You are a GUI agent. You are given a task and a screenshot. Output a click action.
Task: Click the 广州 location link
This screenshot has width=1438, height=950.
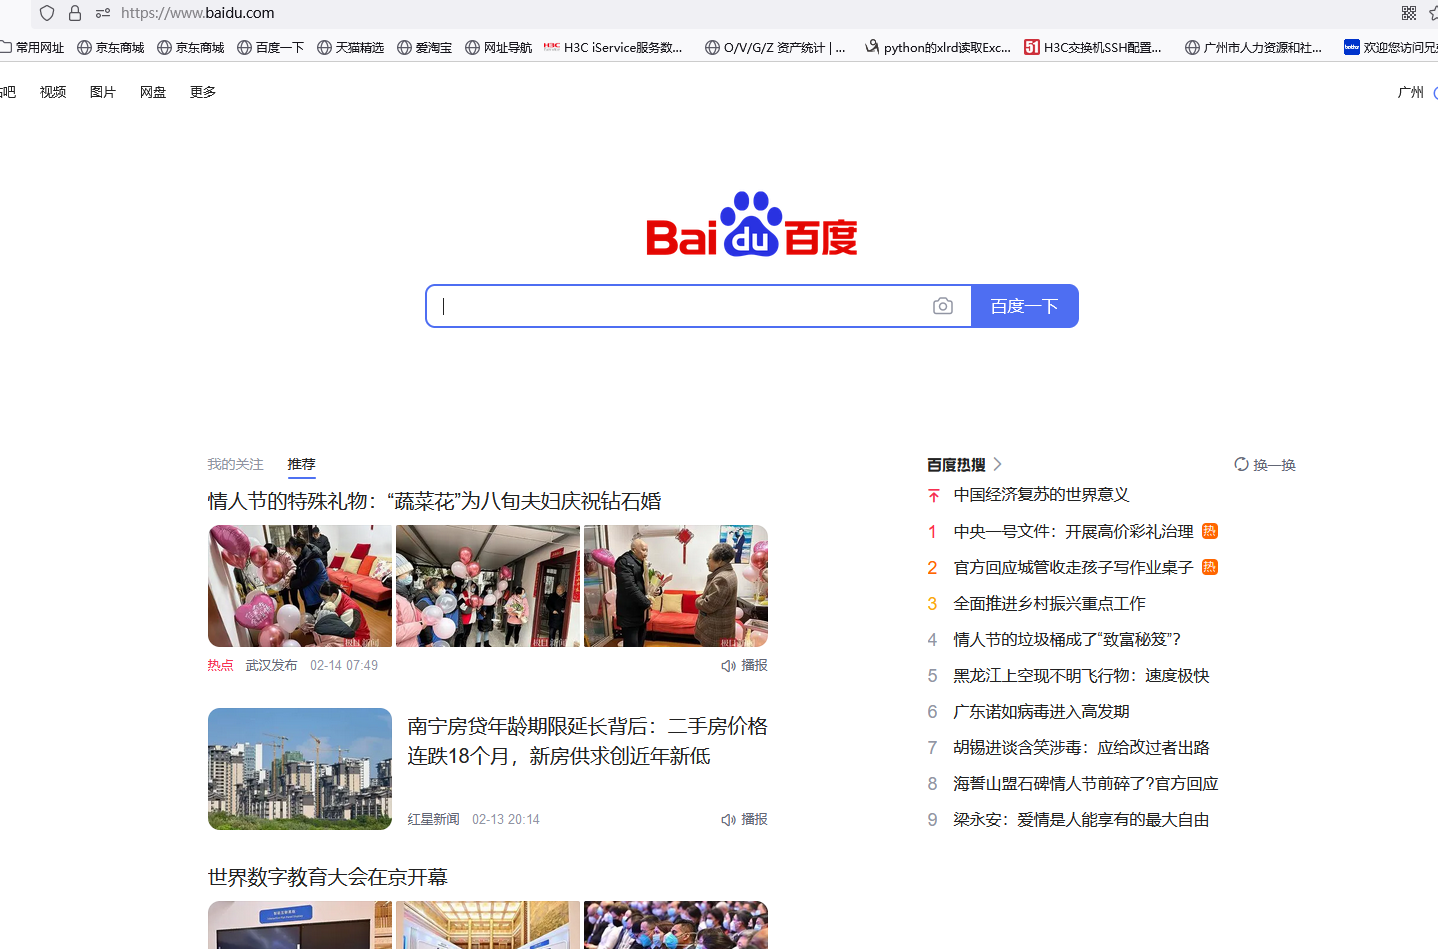[x=1411, y=92]
